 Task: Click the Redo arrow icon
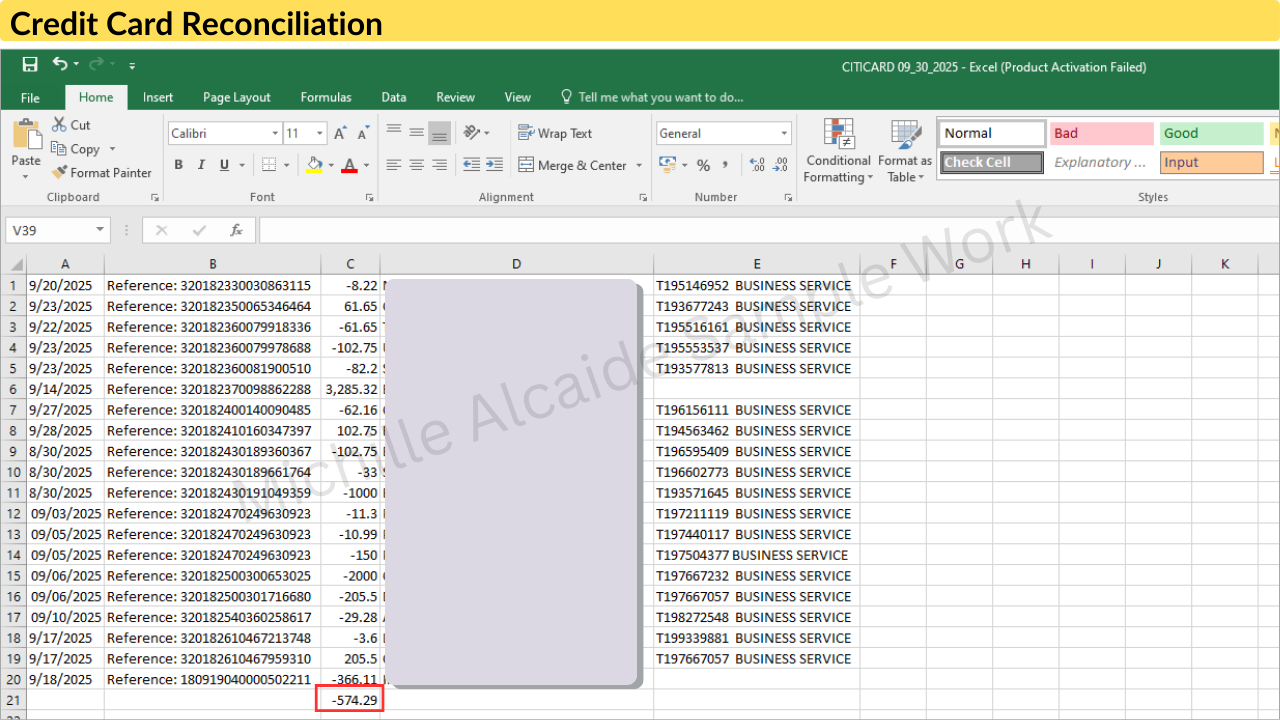coord(96,65)
